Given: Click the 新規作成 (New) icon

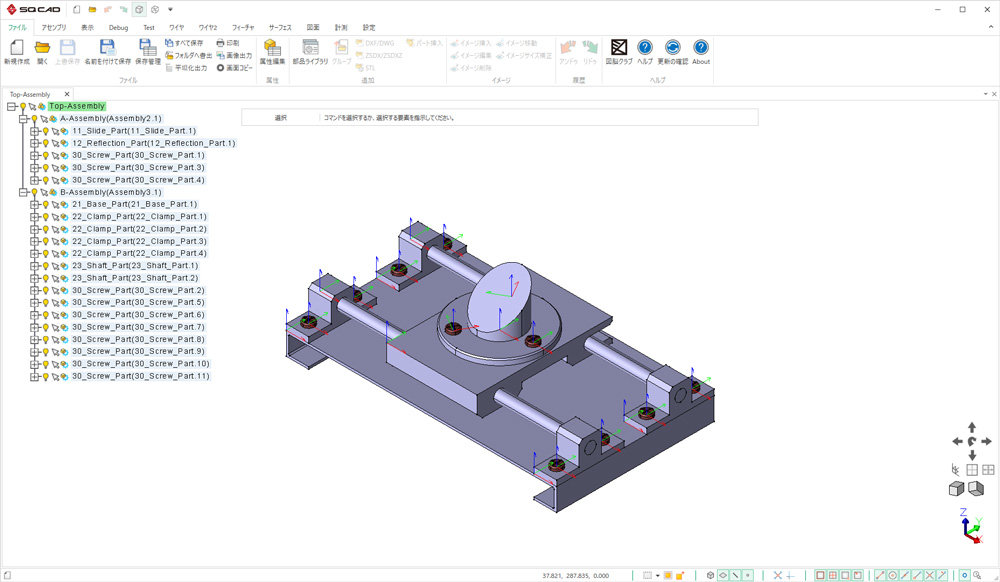Looking at the screenshot, I should 15,48.
